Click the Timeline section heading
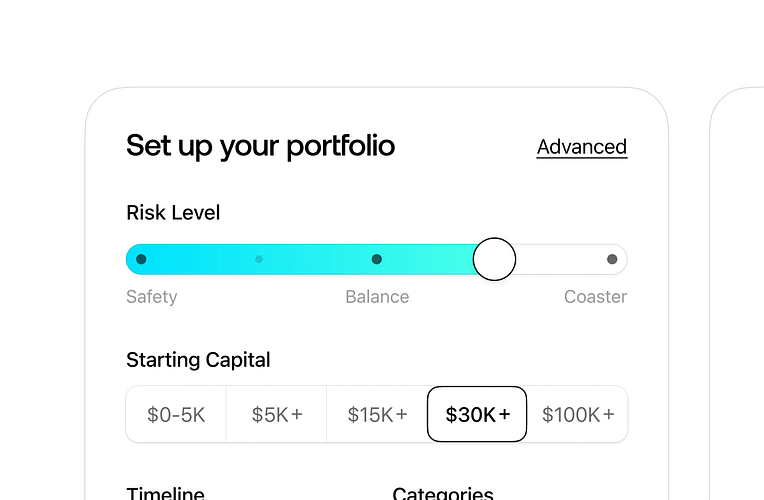Image resolution: width=764 pixels, height=500 pixels. point(165,493)
